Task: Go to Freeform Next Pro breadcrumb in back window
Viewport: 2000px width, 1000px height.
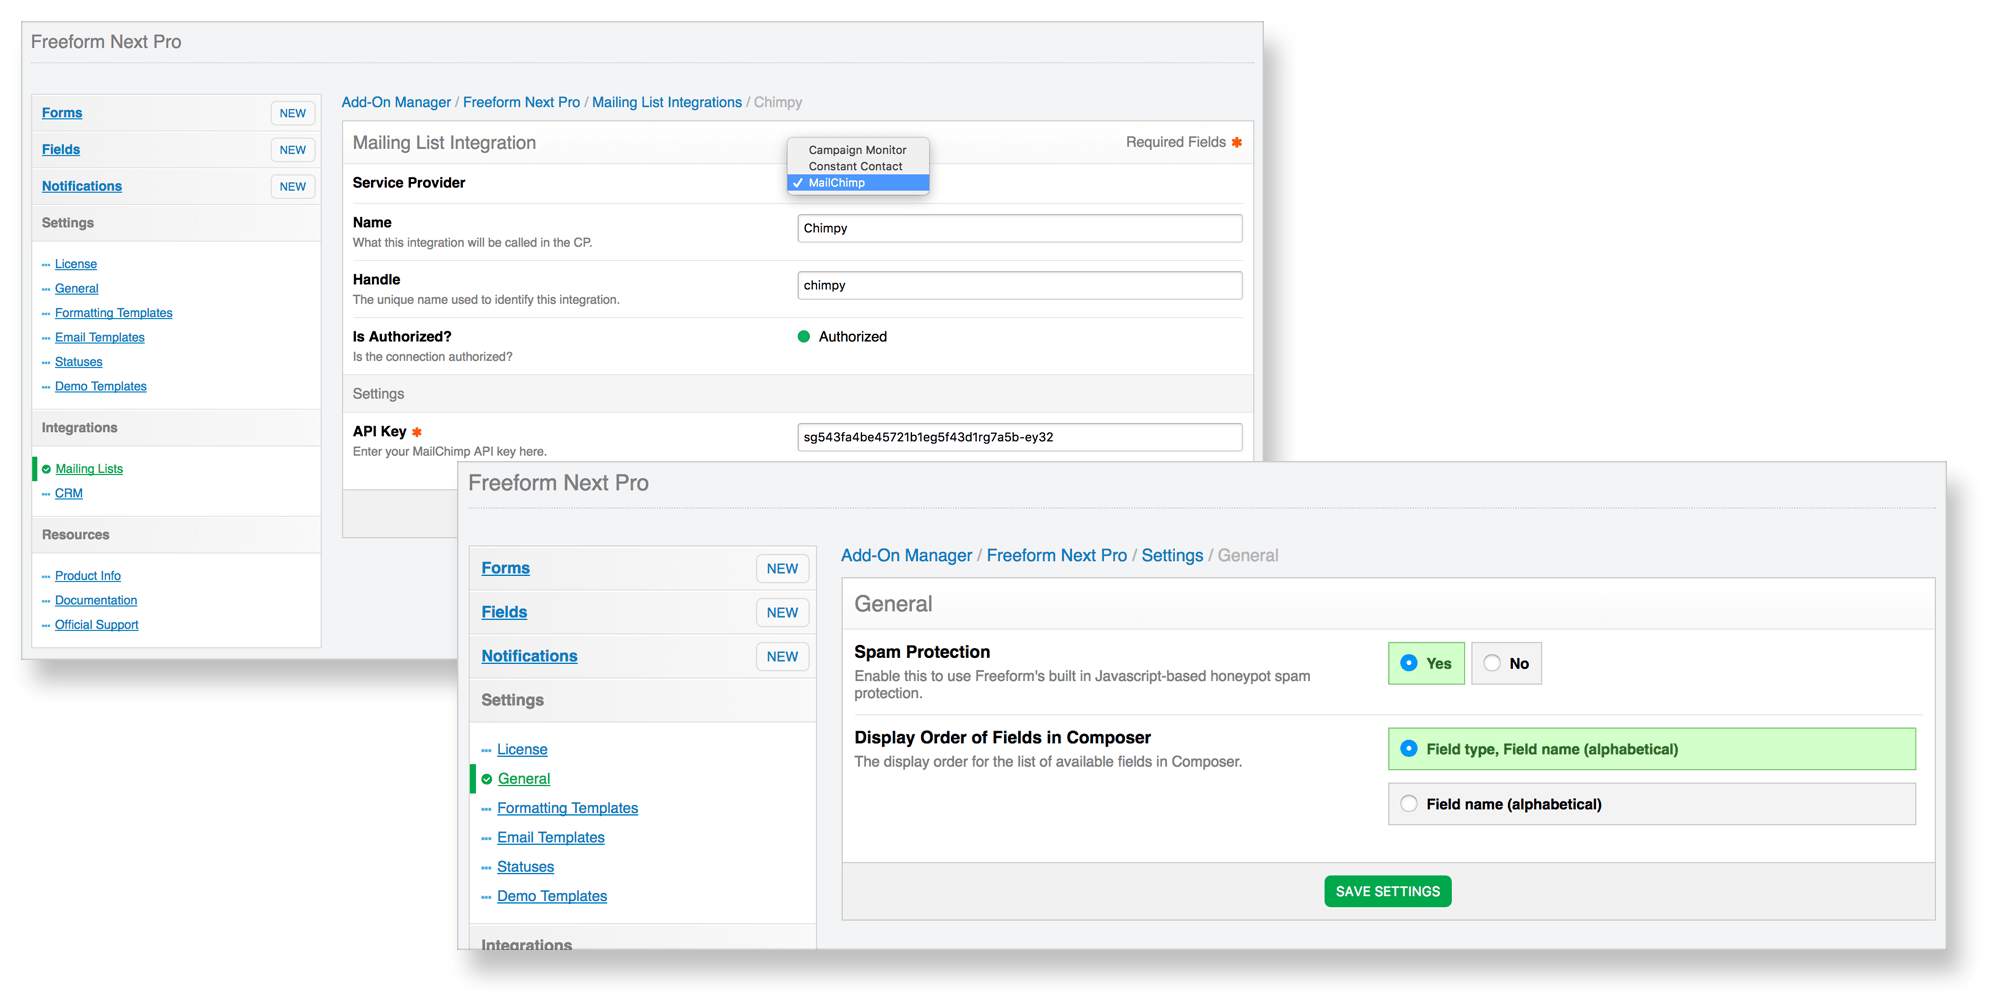Action: (521, 102)
